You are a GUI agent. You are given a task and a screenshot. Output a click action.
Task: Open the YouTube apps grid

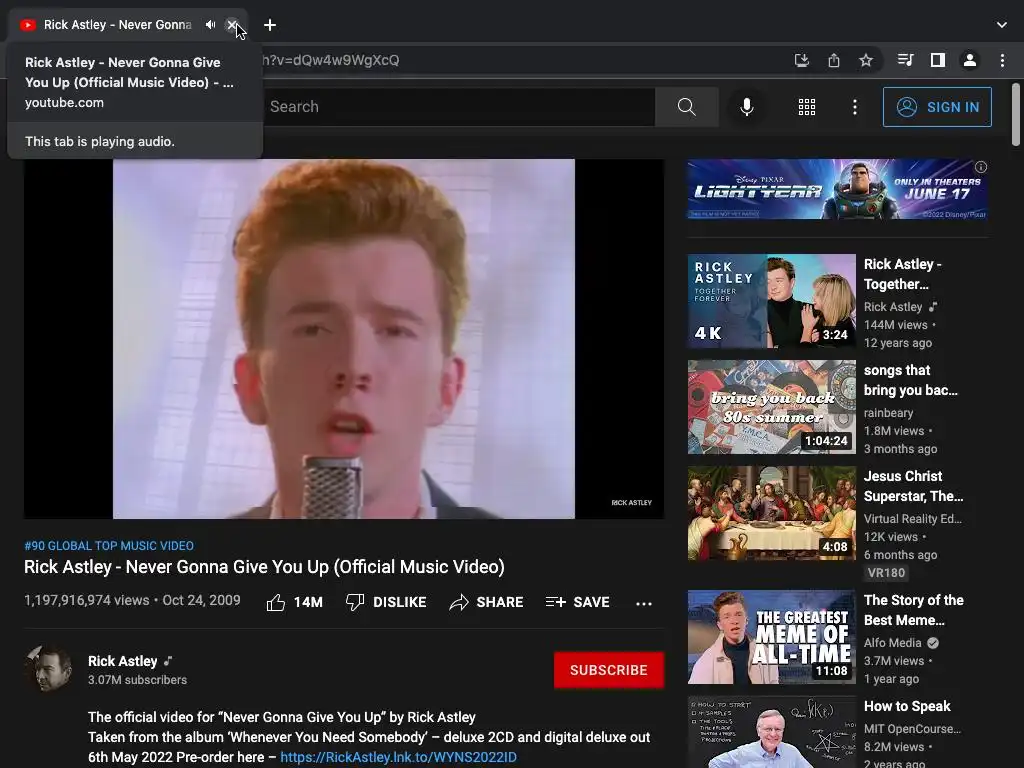[x=807, y=106]
